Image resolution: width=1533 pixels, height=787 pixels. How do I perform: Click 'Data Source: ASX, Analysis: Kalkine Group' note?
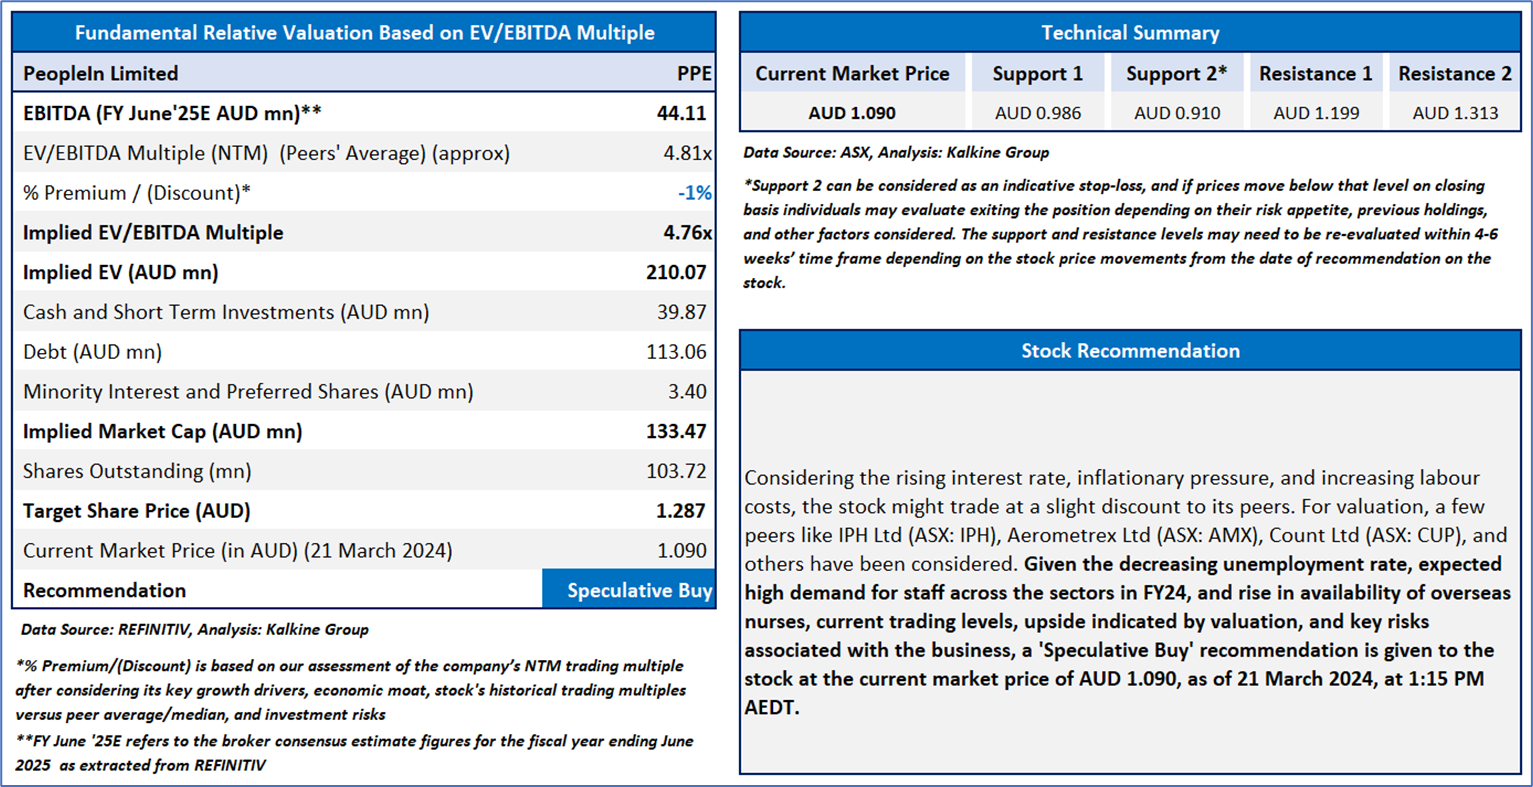(x=896, y=153)
